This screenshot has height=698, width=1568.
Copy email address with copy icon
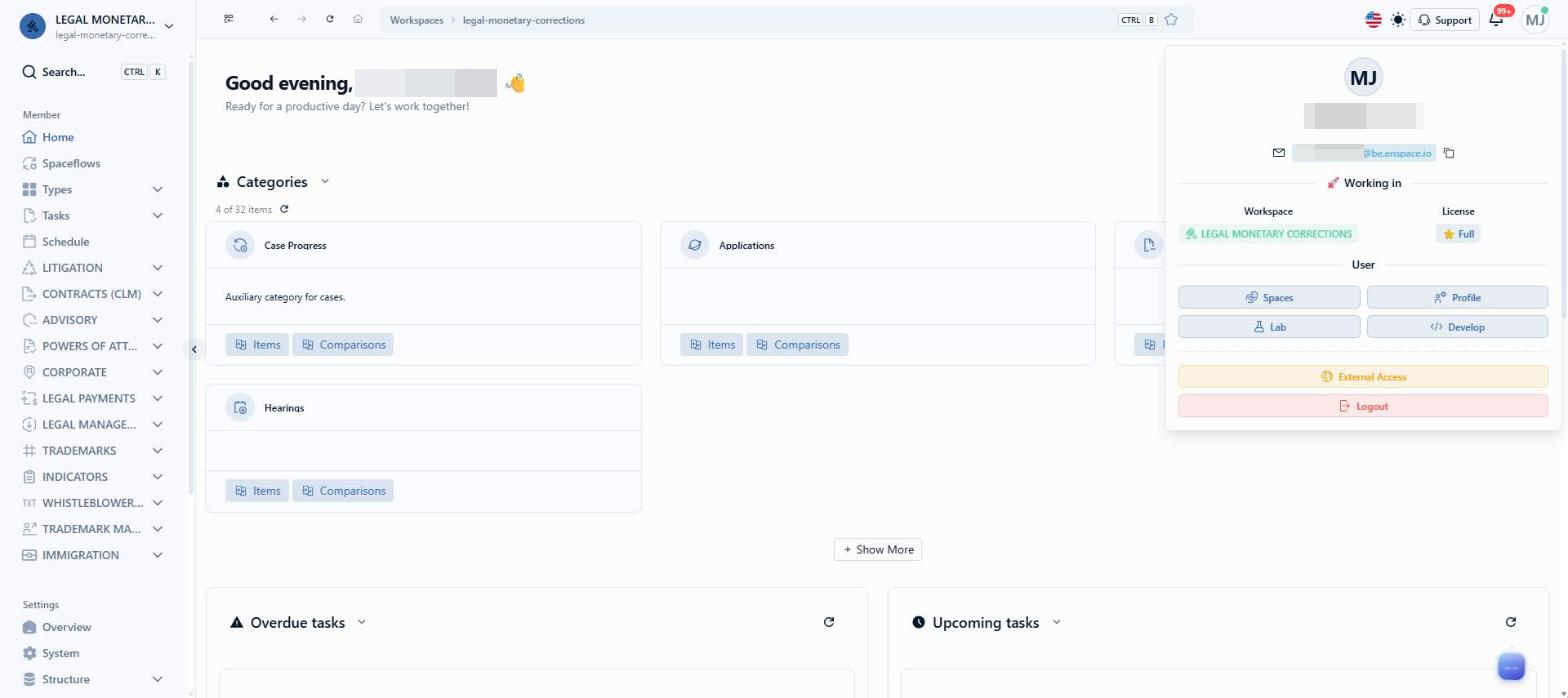tap(1448, 153)
